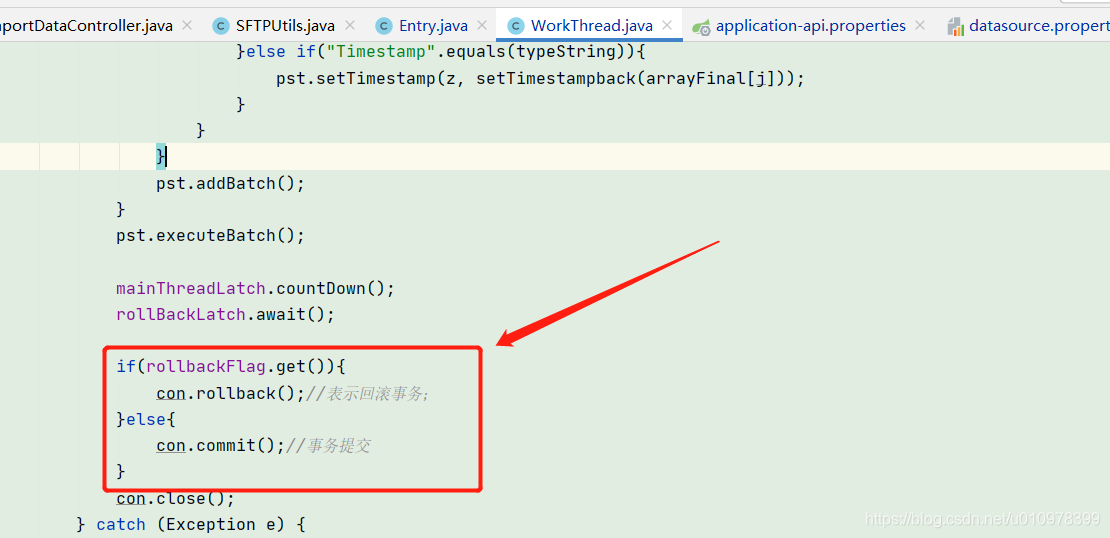Screen dimensions: 1110x538
Task: Click the con.rollback(); call
Action: [x=231, y=393]
